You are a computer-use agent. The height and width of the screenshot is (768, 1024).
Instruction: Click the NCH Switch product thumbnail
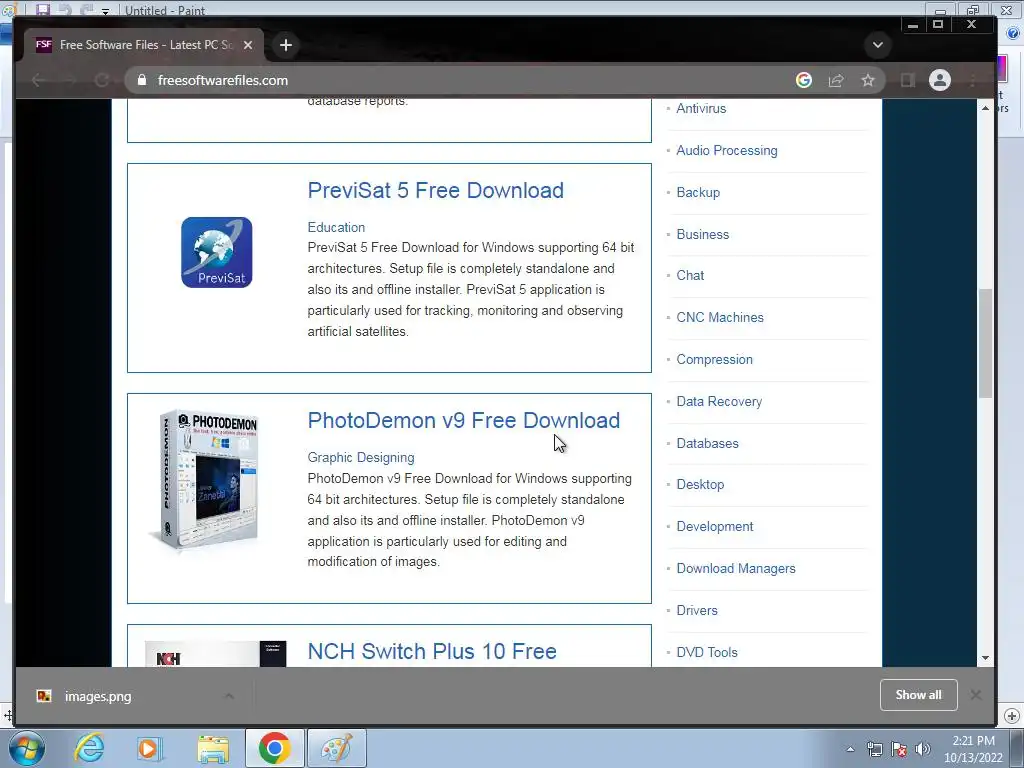[216, 654]
